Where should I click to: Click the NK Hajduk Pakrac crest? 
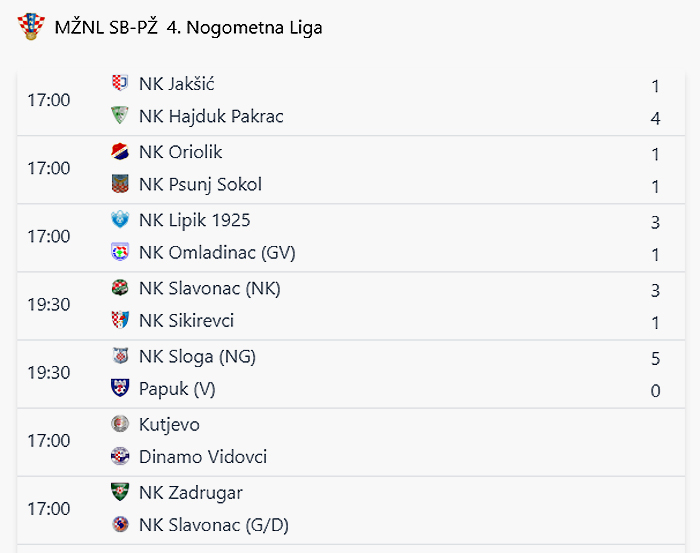pos(120,115)
